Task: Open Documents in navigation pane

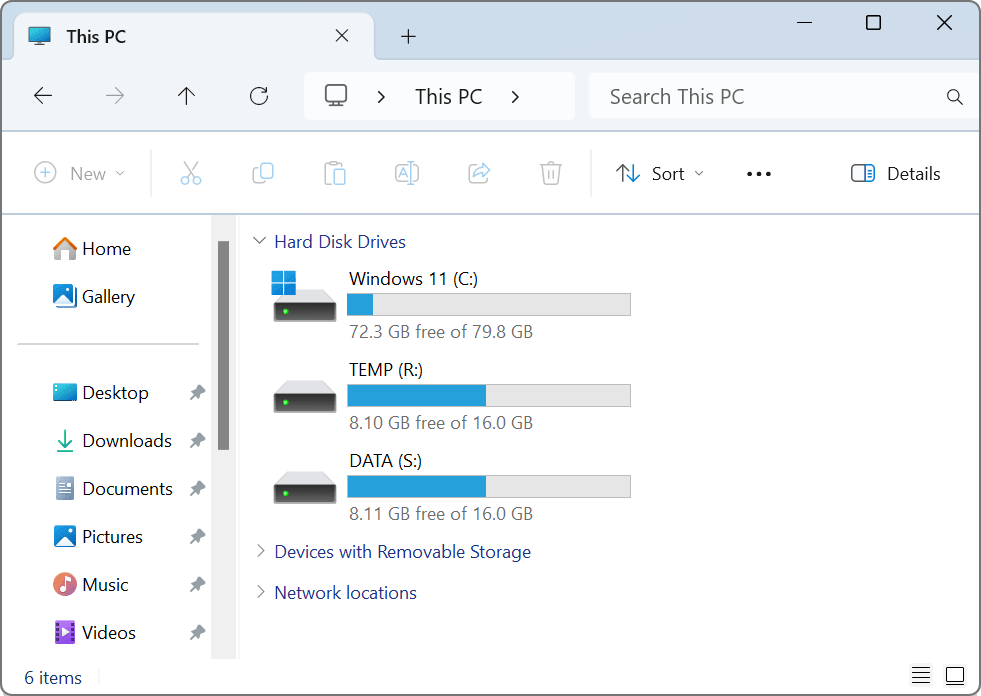Action: [x=114, y=488]
